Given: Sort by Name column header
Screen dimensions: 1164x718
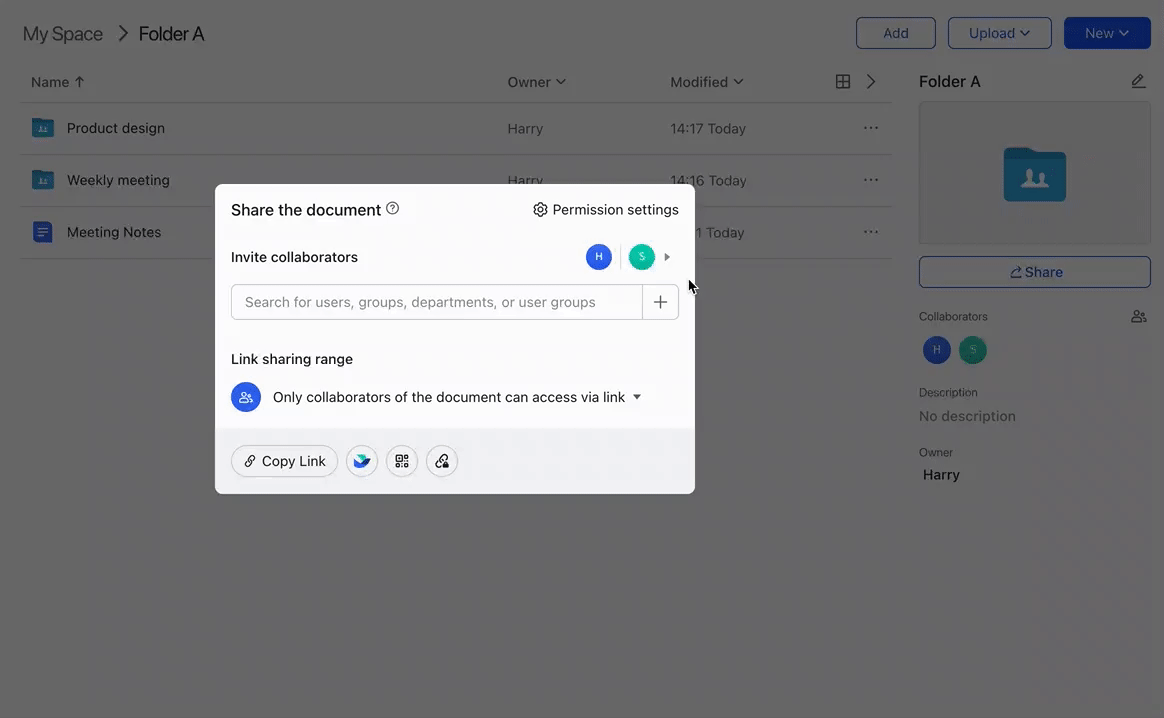Looking at the screenshot, I should [57, 82].
